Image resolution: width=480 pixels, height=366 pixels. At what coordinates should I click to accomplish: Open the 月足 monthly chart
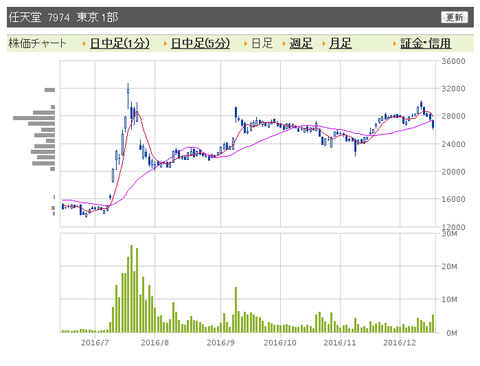pyautogui.click(x=340, y=43)
